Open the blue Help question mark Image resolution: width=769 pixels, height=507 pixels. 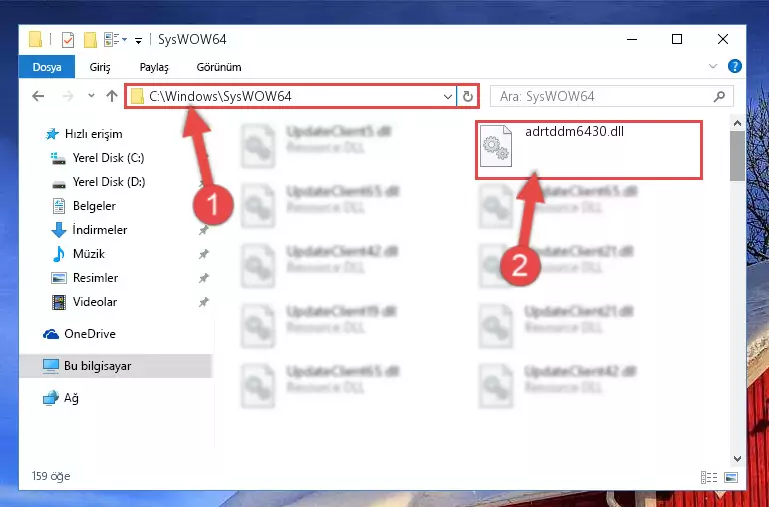[x=735, y=66]
